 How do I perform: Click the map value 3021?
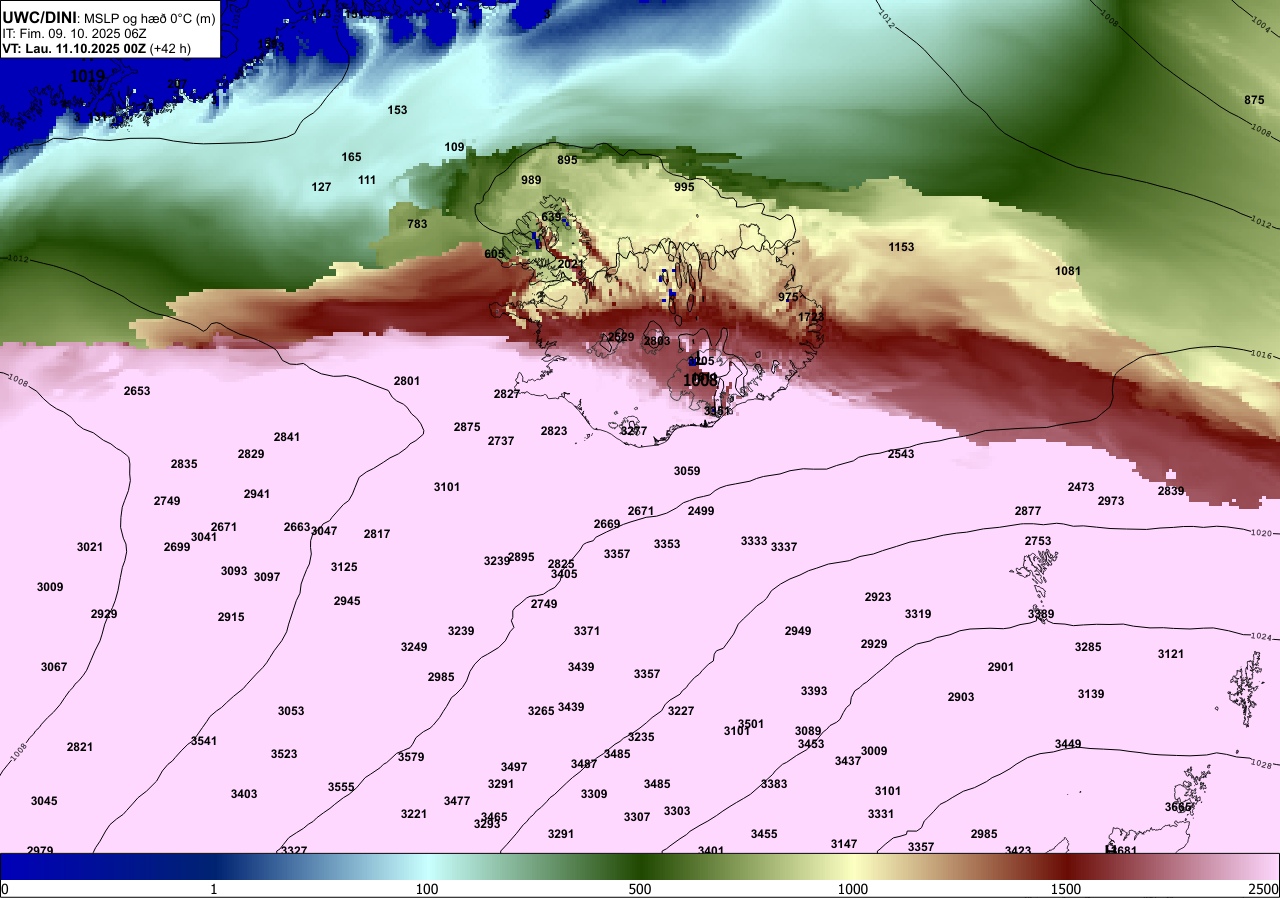click(x=90, y=547)
